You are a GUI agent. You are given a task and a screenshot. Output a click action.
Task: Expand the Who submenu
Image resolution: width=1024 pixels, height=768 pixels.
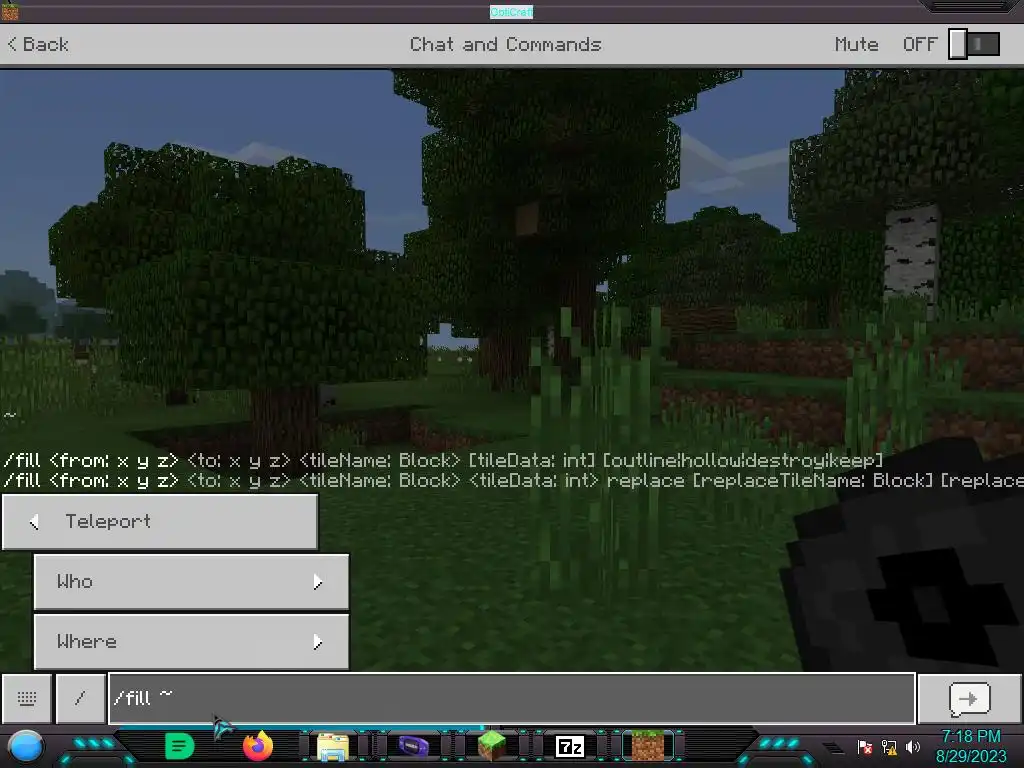191,582
